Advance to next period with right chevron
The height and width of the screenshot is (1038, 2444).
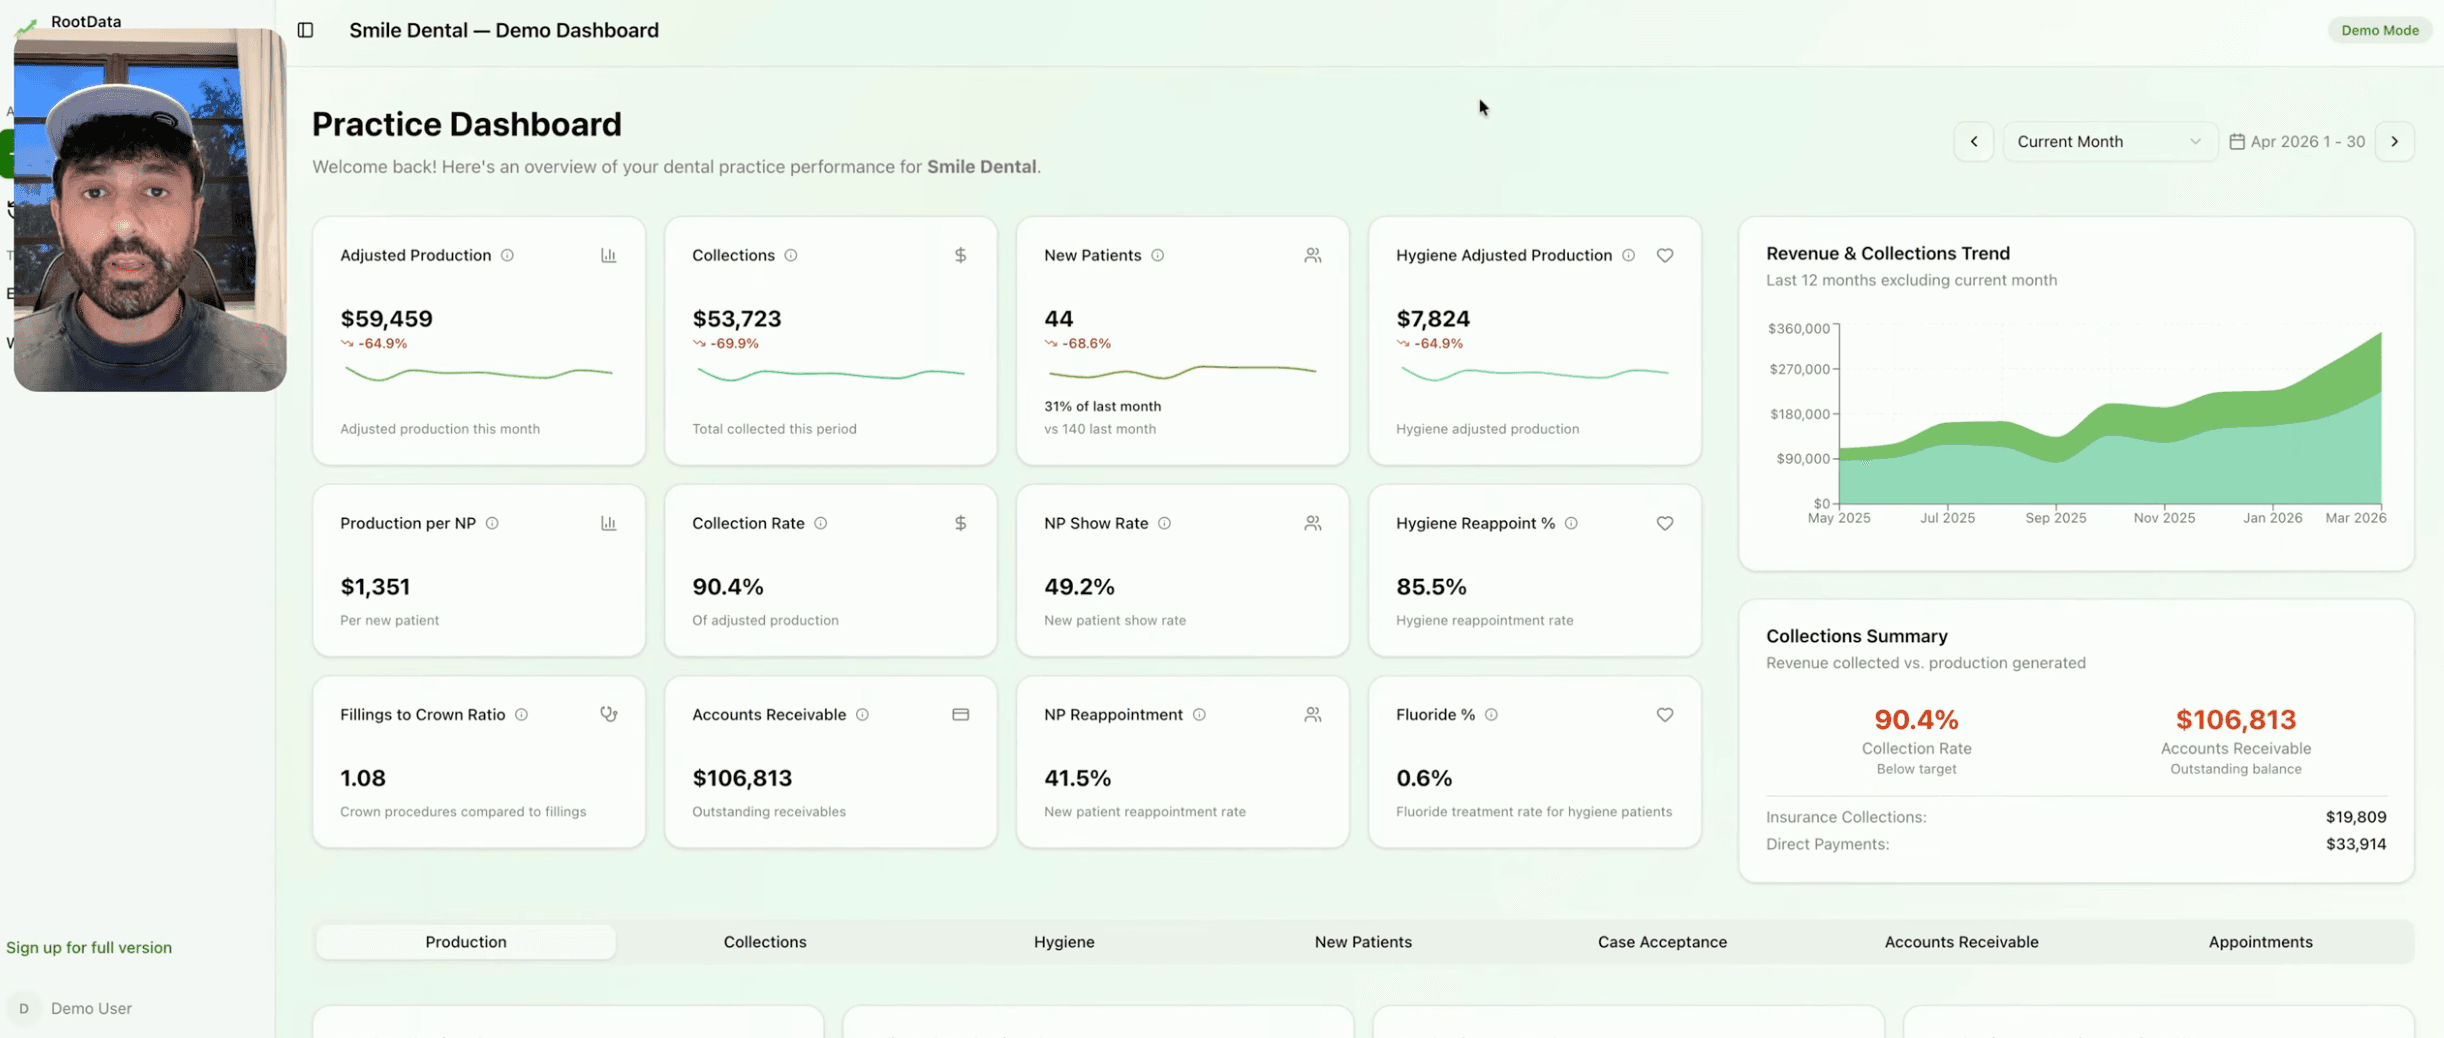[2395, 141]
